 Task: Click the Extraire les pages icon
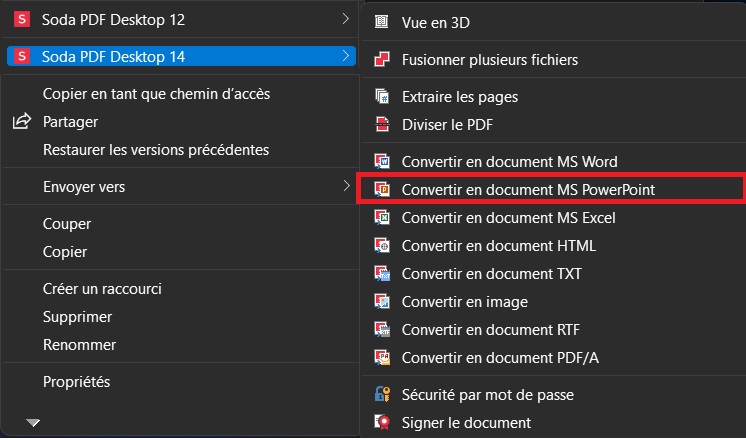click(382, 96)
